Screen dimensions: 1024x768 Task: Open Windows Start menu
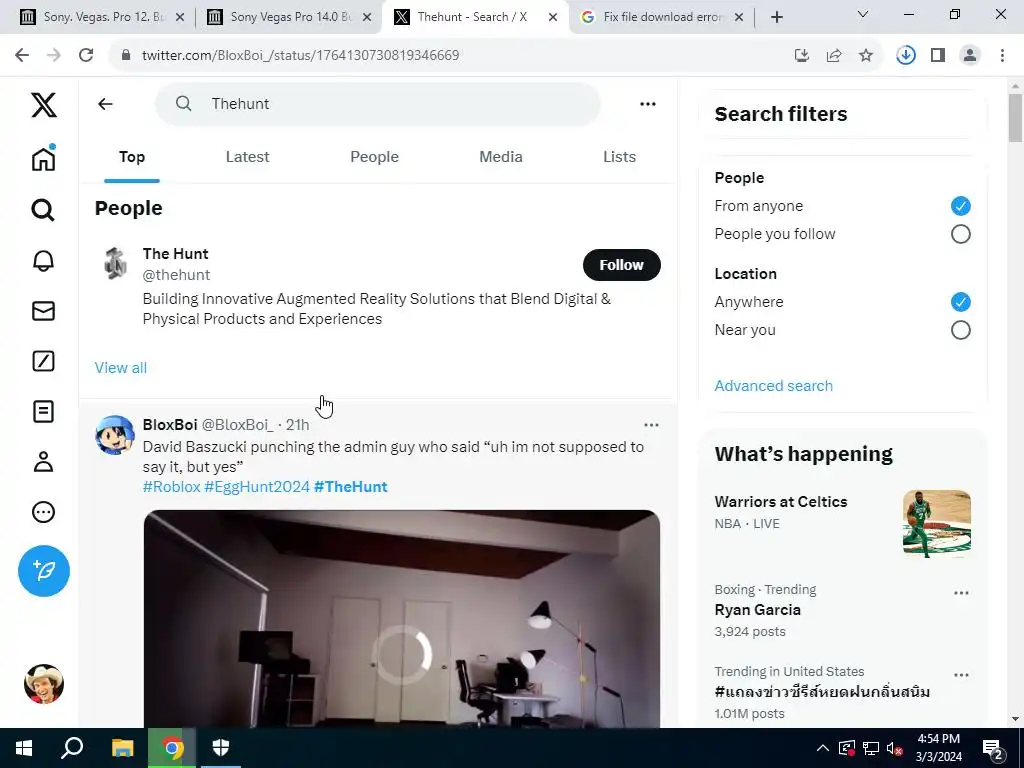(x=24, y=748)
